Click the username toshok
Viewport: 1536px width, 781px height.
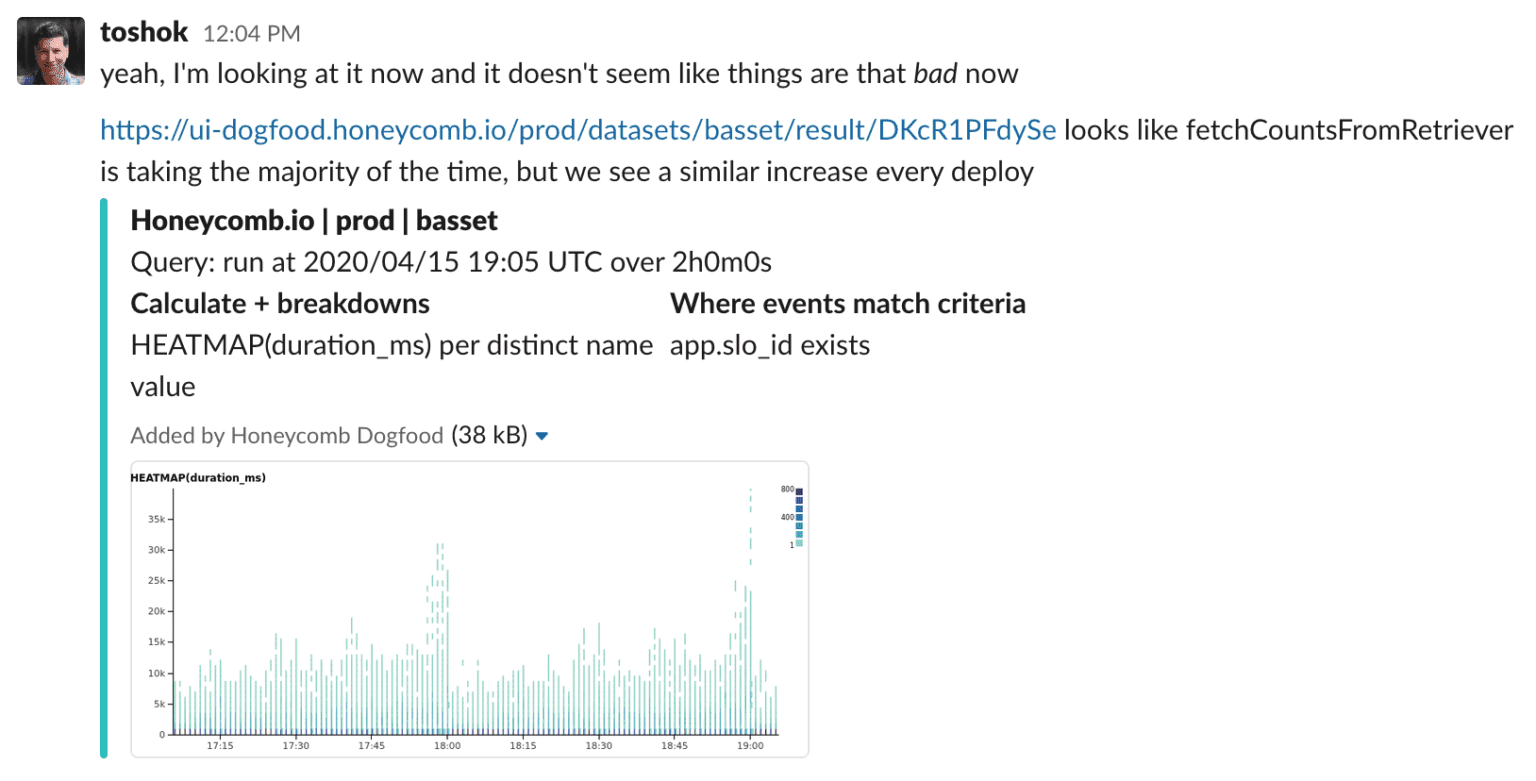pos(144,32)
